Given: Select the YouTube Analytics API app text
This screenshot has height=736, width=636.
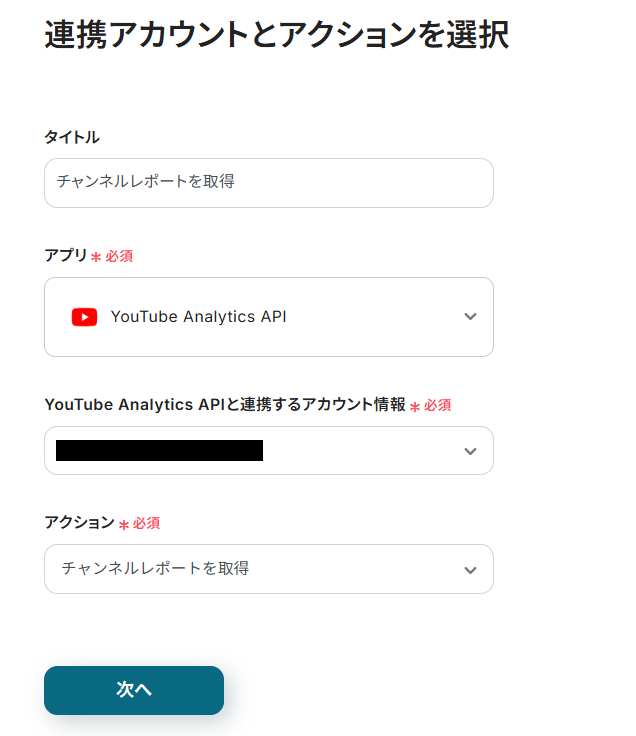Looking at the screenshot, I should [198, 317].
